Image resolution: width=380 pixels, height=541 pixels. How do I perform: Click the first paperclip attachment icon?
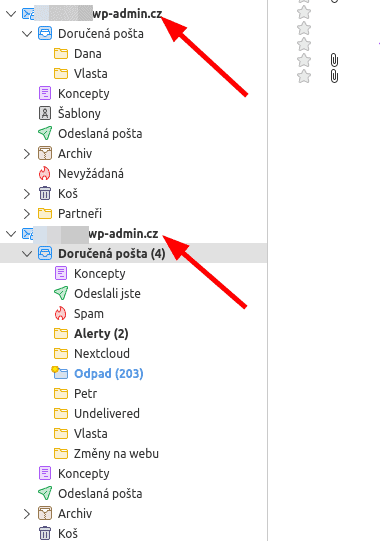click(x=334, y=61)
